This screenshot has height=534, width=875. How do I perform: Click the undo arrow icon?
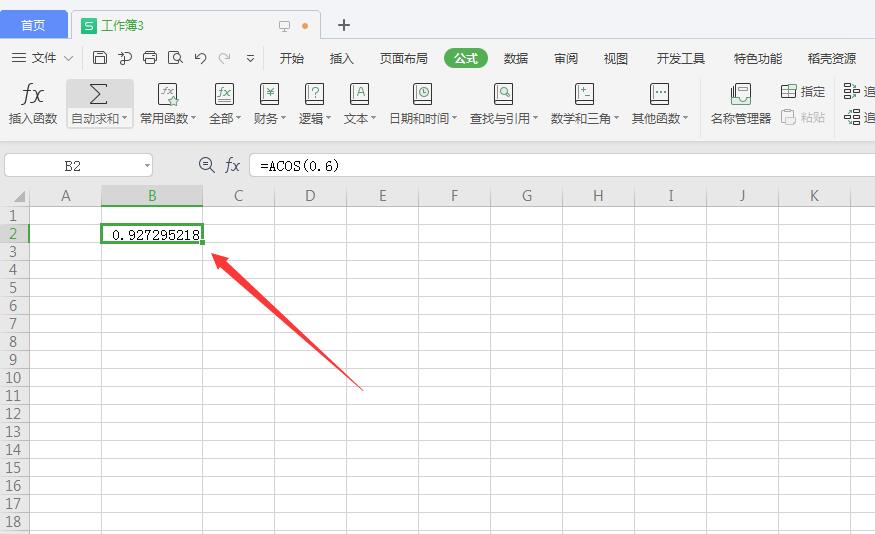click(x=200, y=58)
